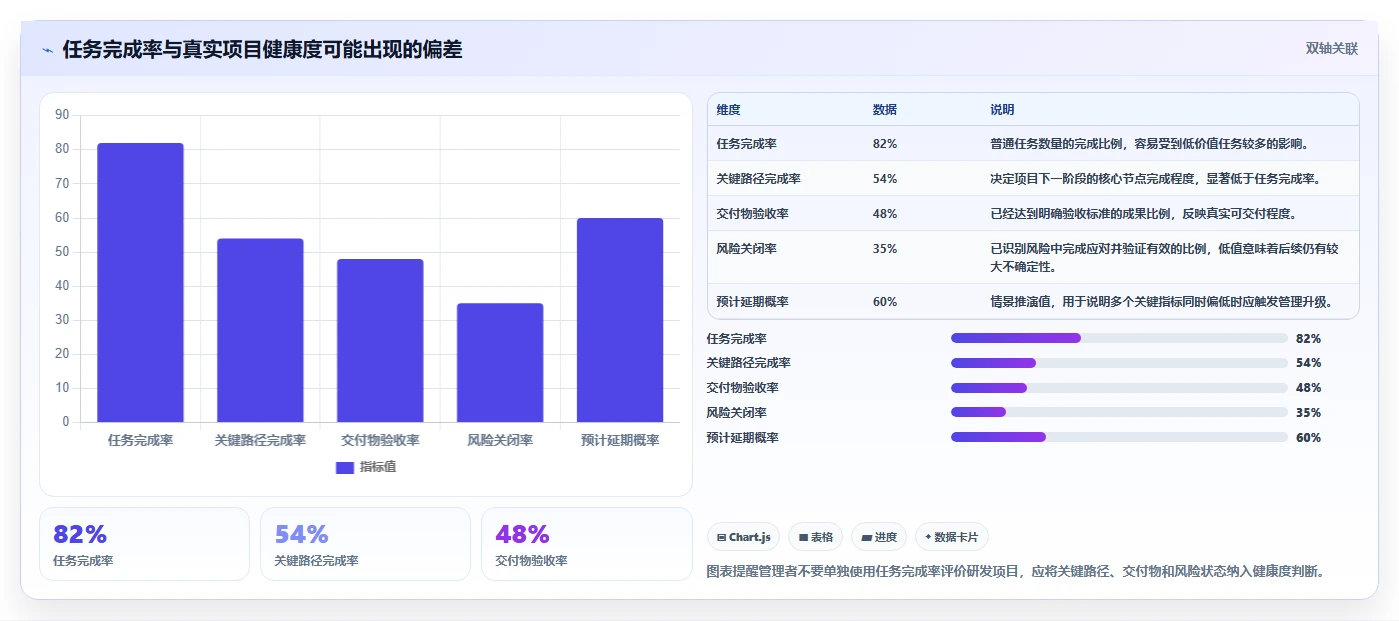1399x621 pixels.
Task: Select the 表格 tag
Action: coord(816,537)
